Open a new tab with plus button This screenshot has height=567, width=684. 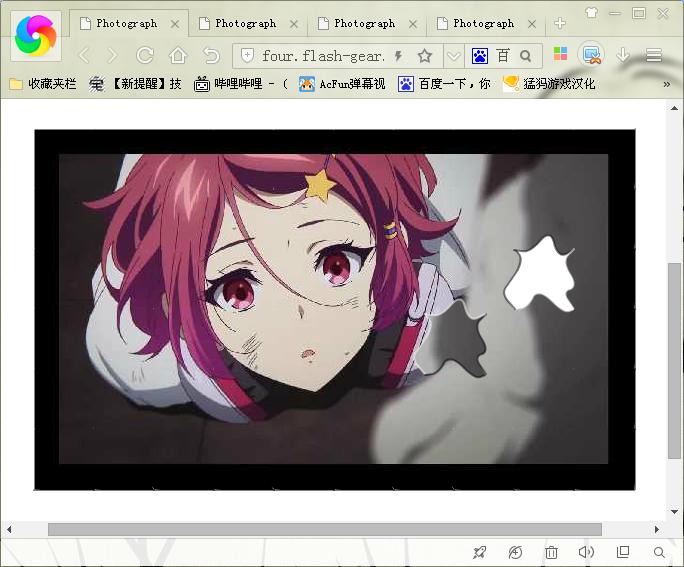click(560, 23)
